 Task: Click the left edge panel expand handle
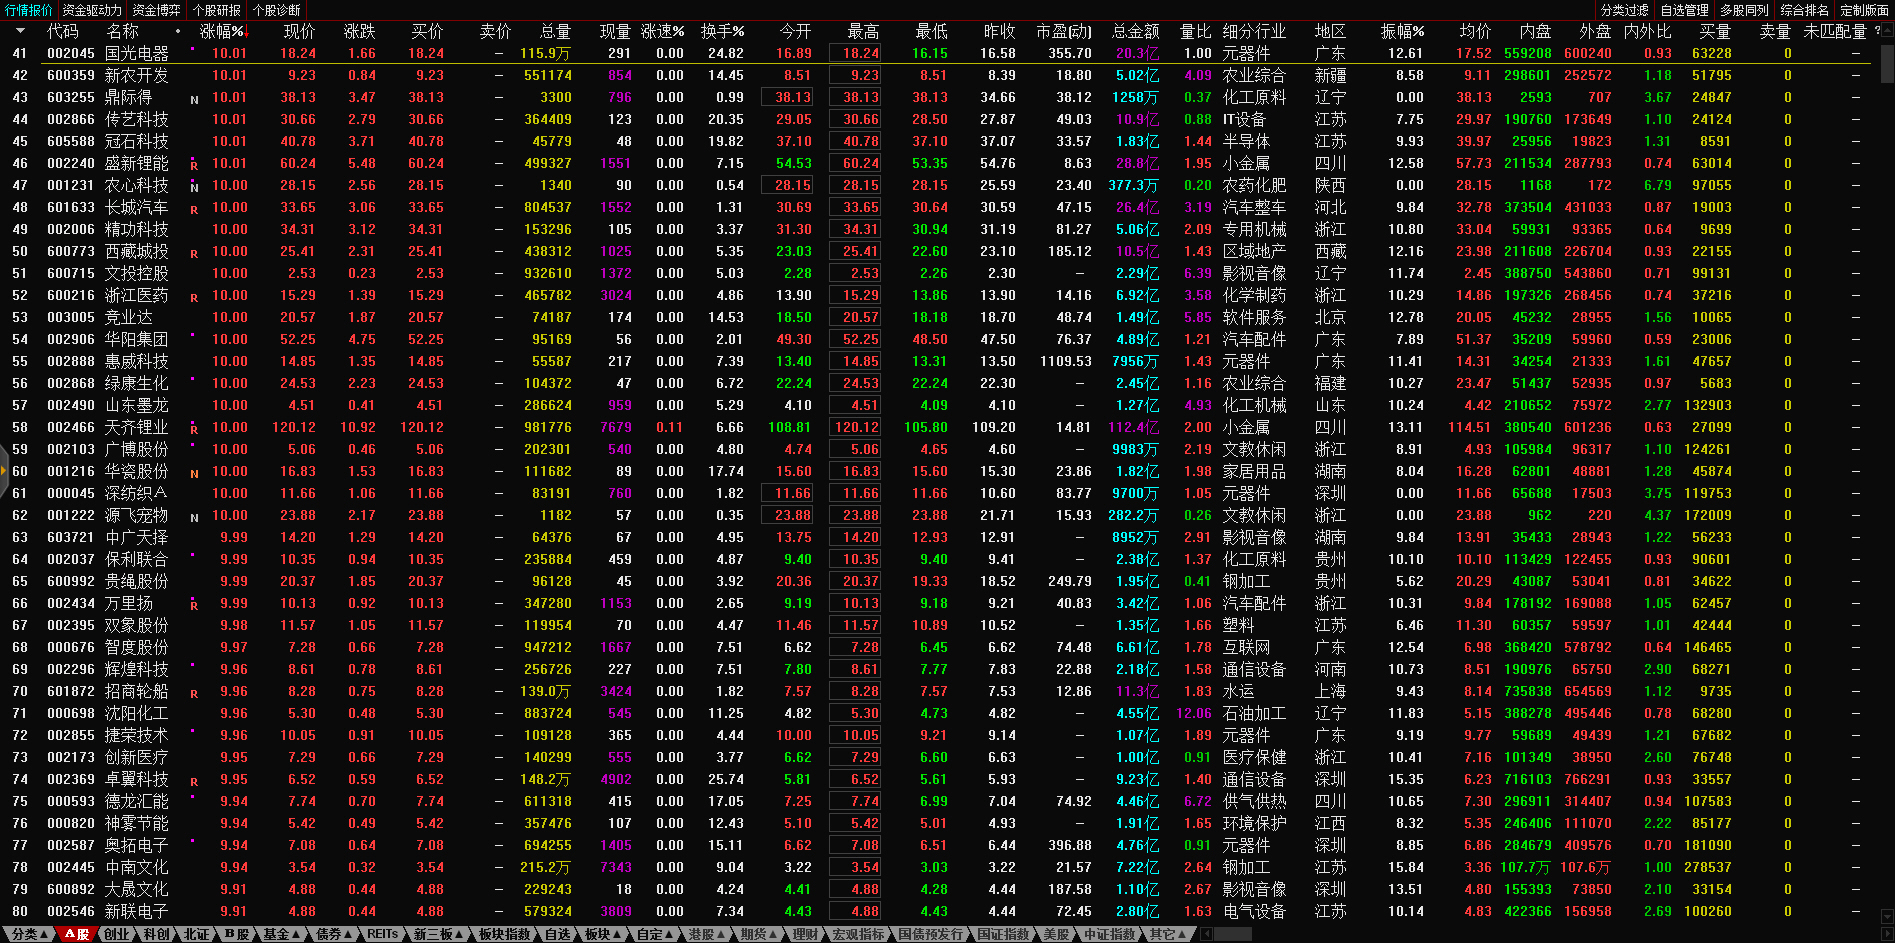[4, 470]
